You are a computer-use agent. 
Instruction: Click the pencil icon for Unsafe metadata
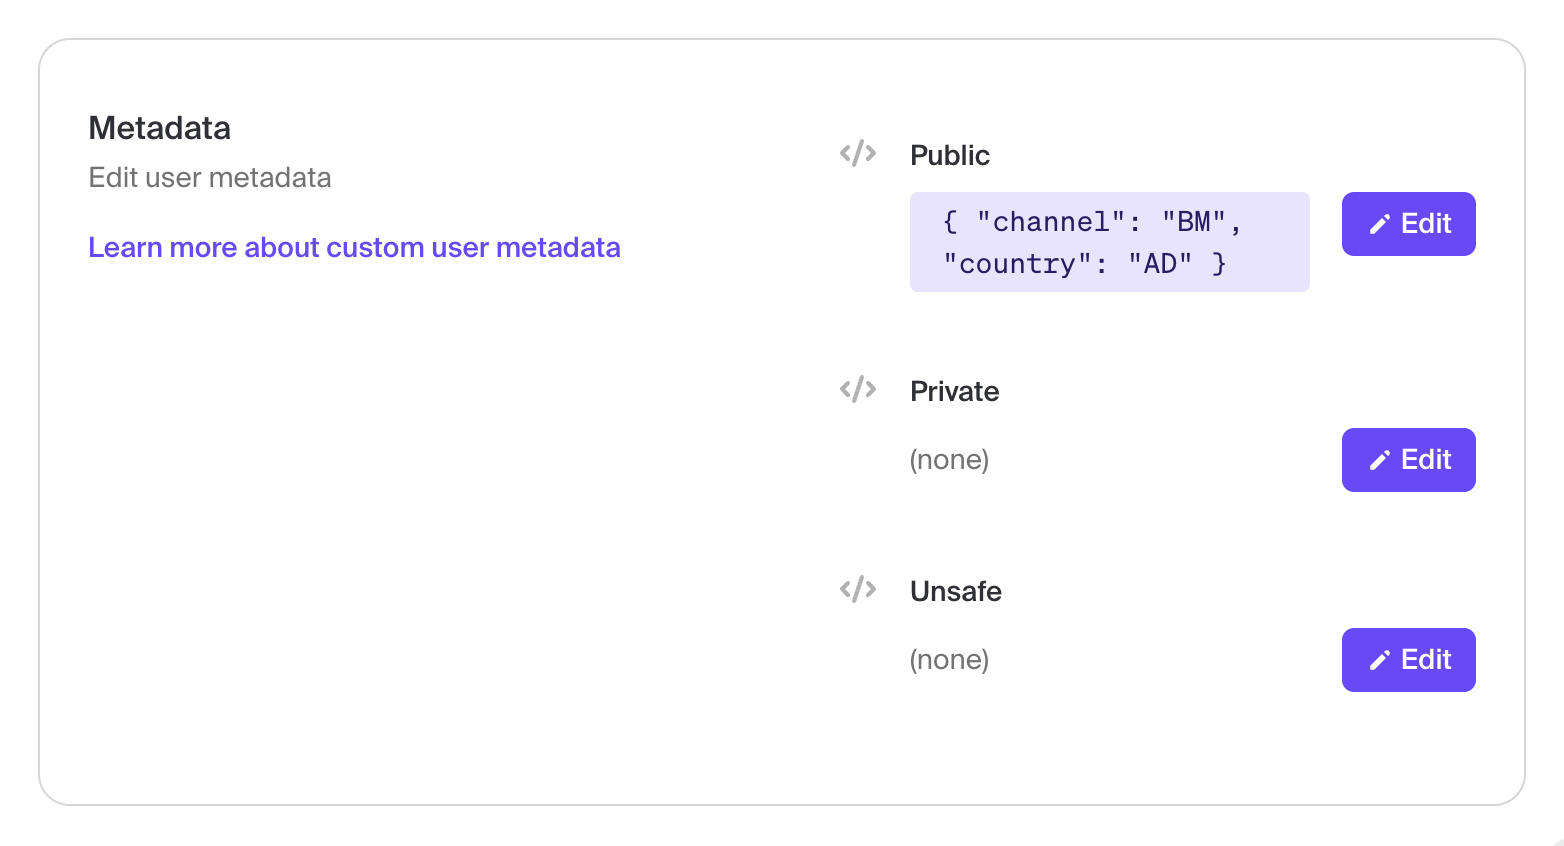point(1380,660)
